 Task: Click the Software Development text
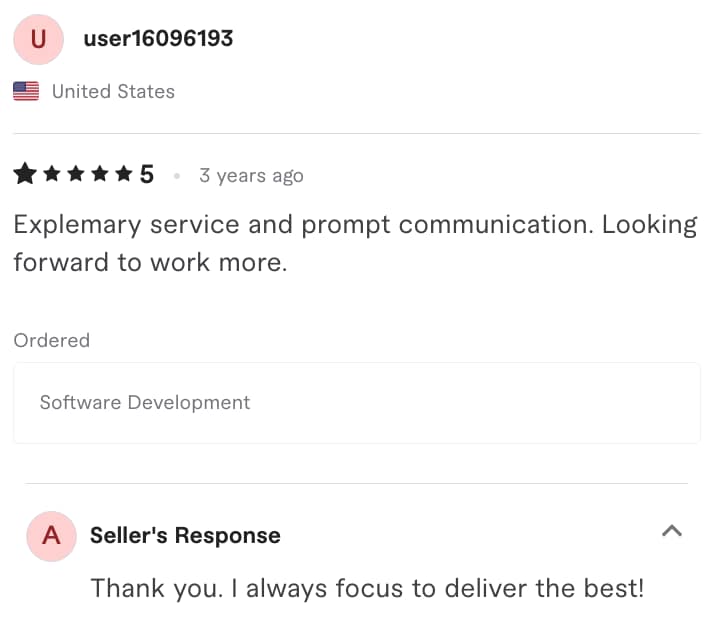click(x=145, y=402)
